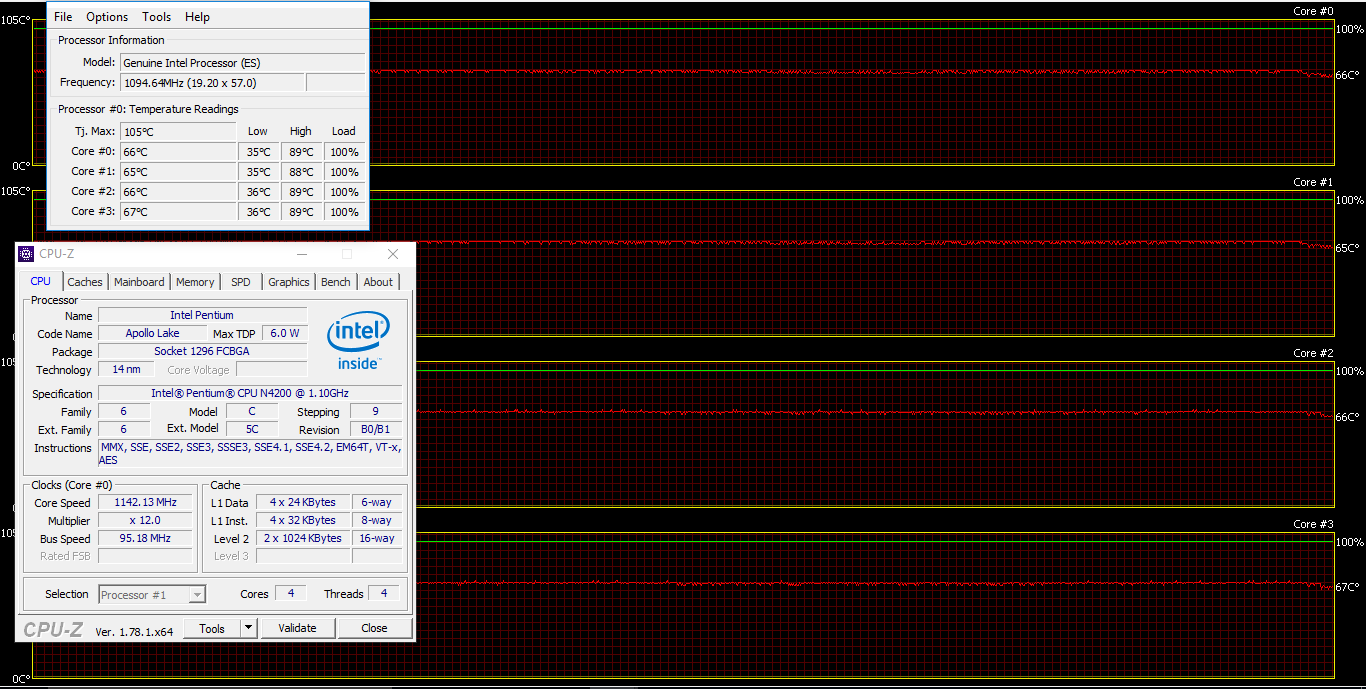The width and height of the screenshot is (1366, 689).
Task: Click the Level 2 value 2 x 1024 KBytes
Action: click(303, 539)
